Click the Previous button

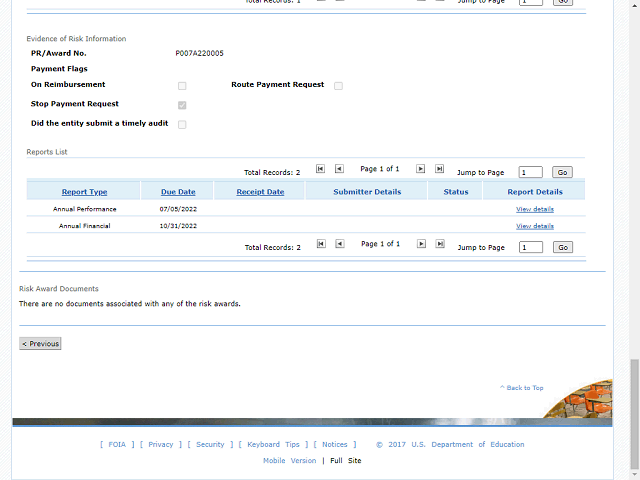(40, 344)
